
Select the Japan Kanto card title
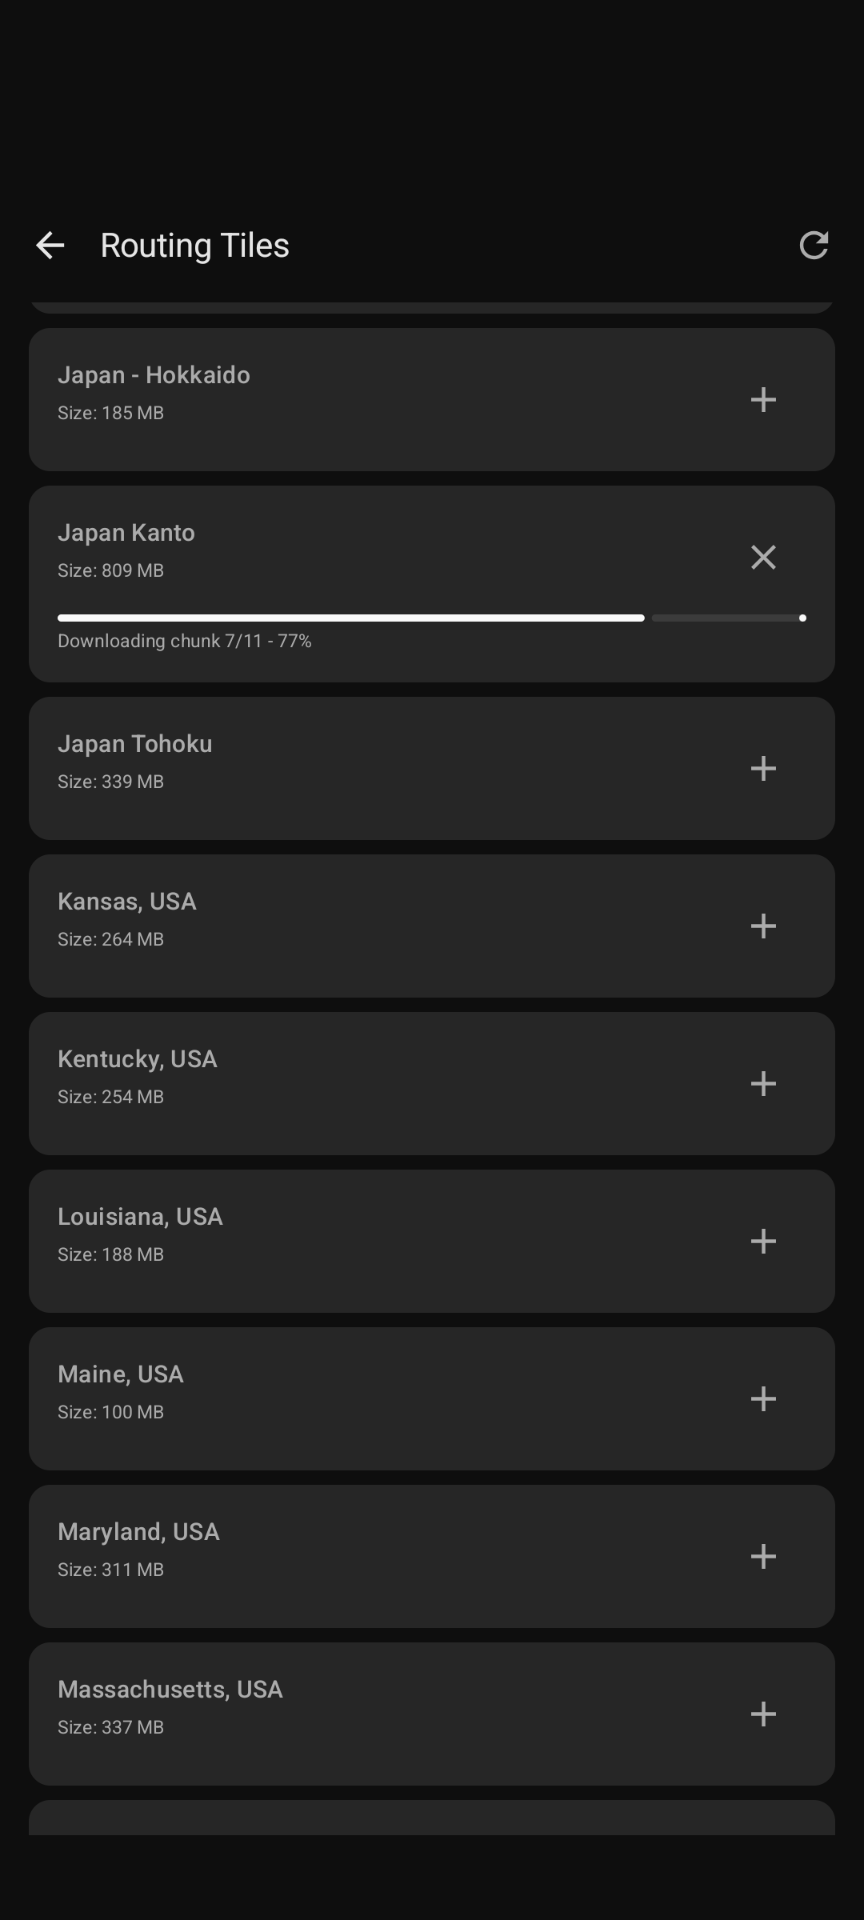126,533
